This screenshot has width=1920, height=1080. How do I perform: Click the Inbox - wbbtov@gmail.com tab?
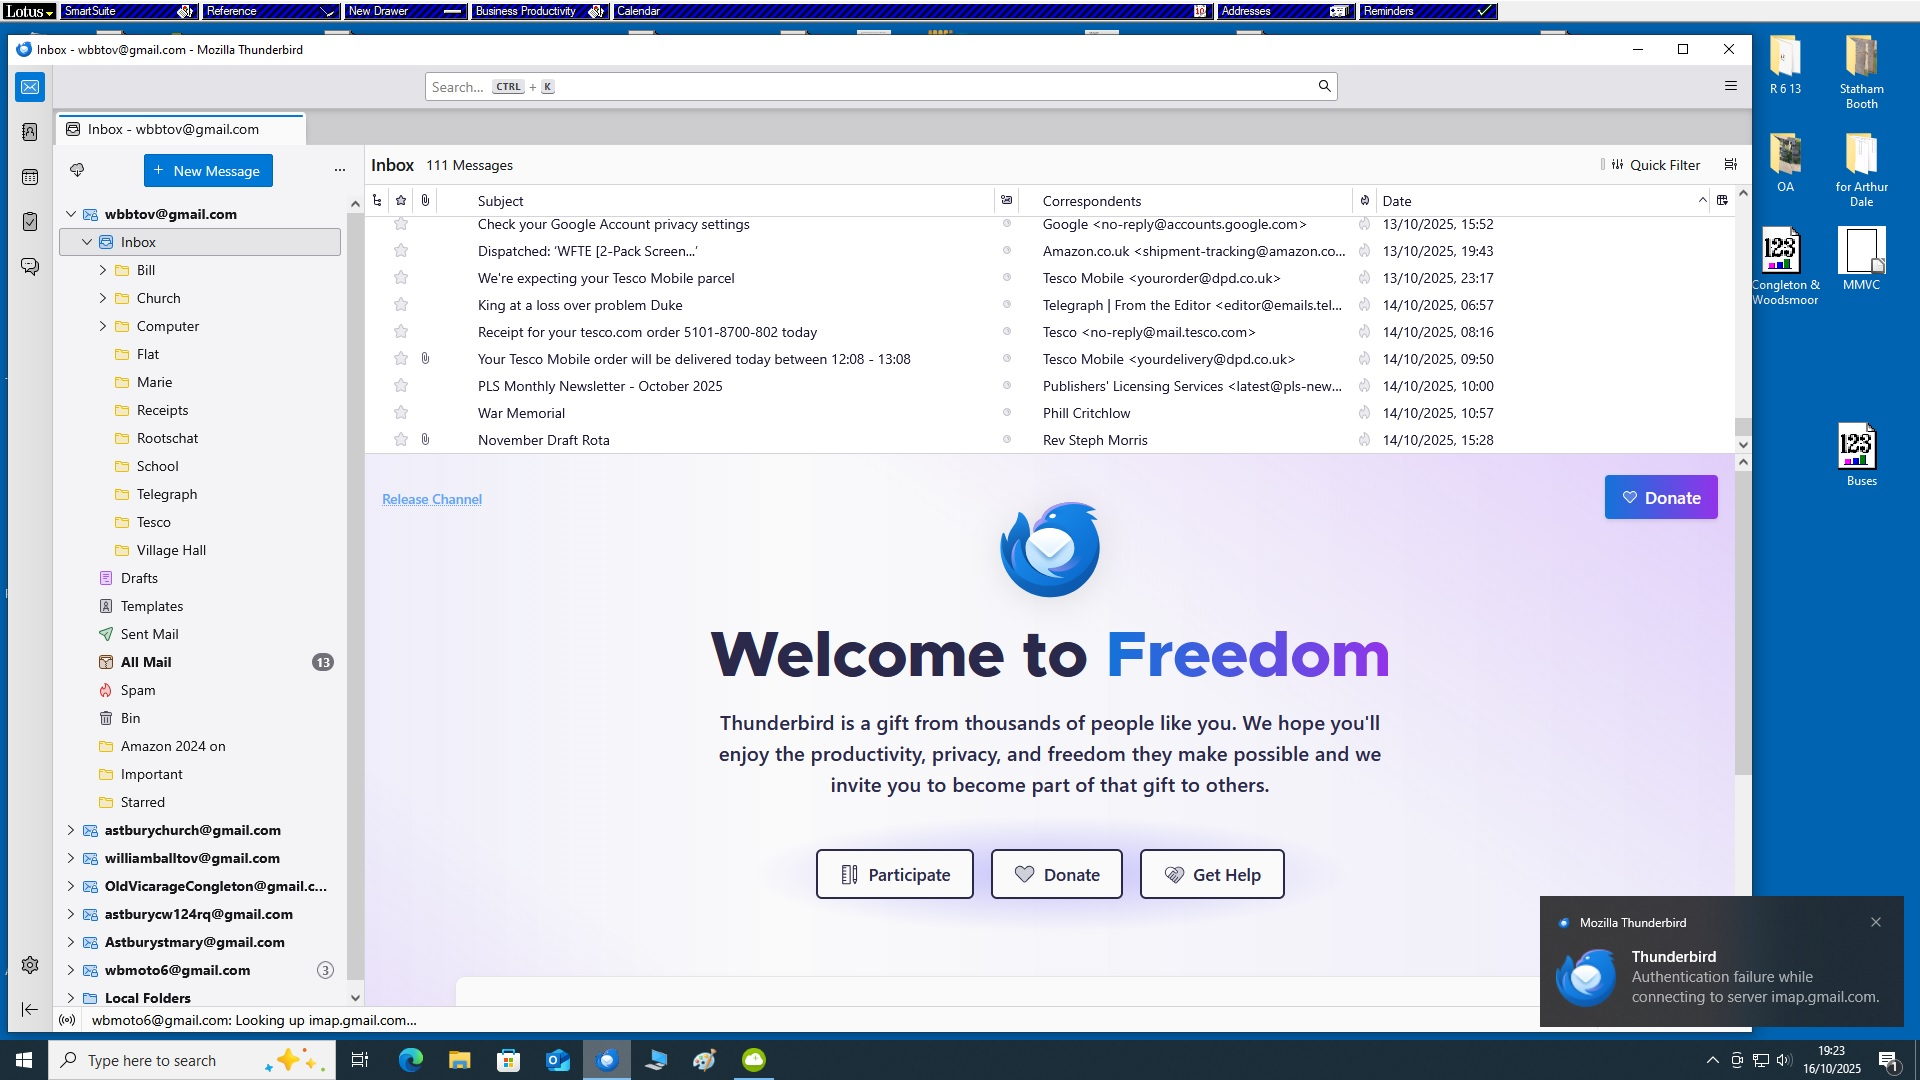[172, 129]
